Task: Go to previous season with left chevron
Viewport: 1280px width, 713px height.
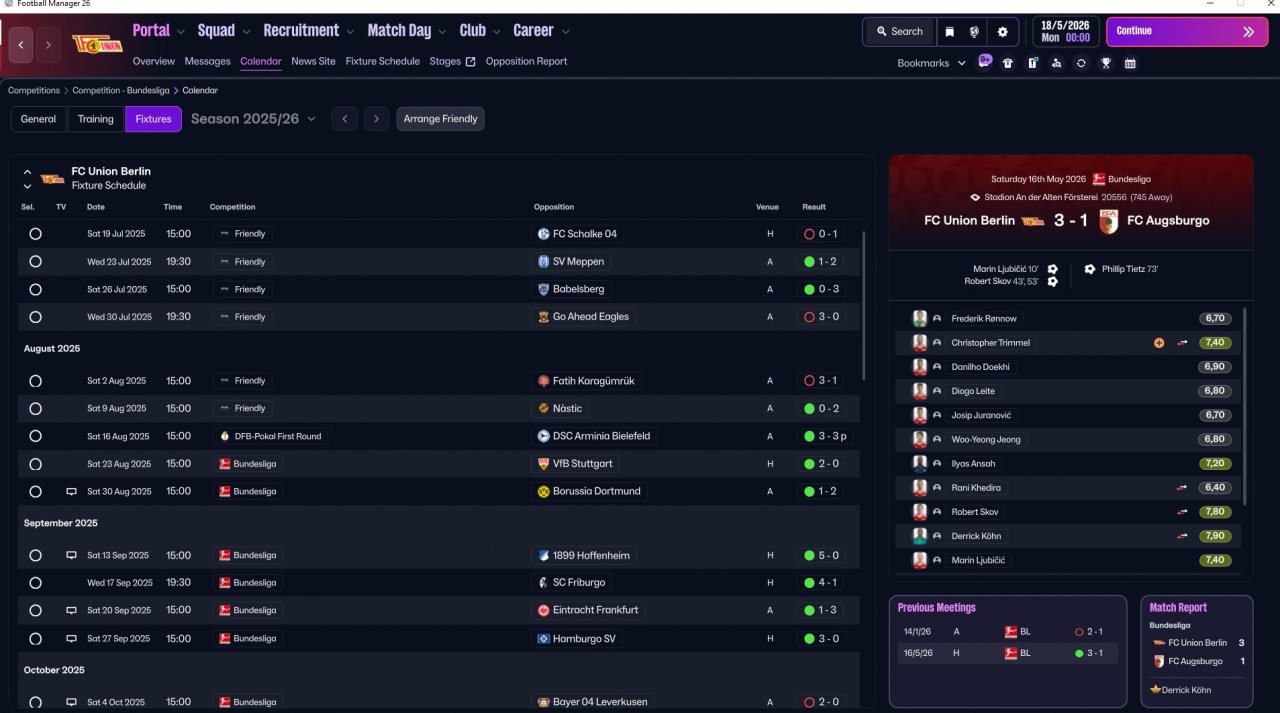Action: (344, 119)
